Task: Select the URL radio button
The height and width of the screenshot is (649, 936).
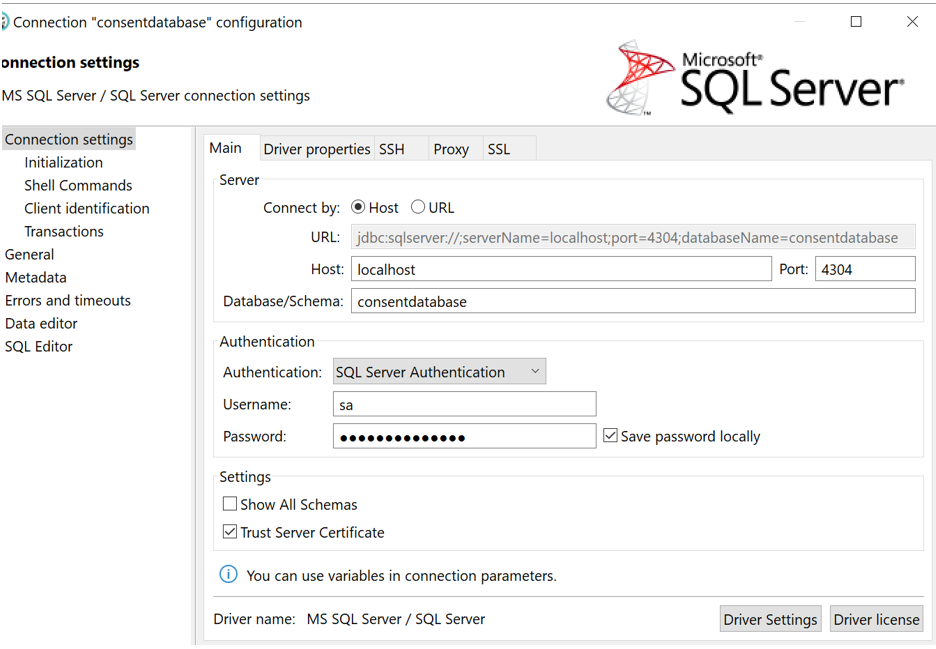Action: (x=419, y=207)
